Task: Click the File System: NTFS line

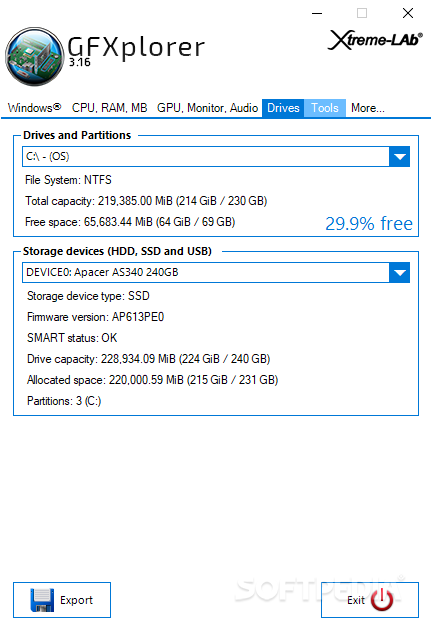Action: [x=68, y=180]
